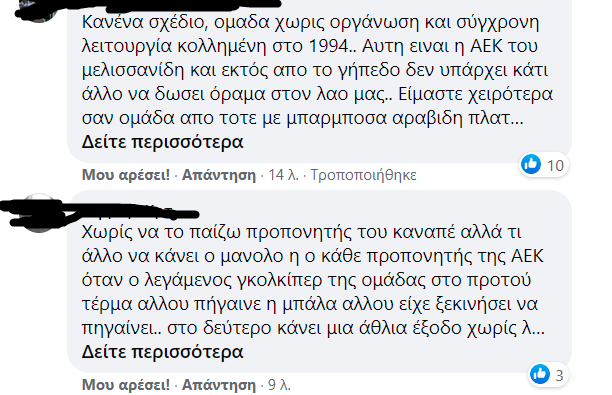Like the comment about ΑΕΚ του μελισσανίδη
The image size is (612, 395).
point(126,174)
